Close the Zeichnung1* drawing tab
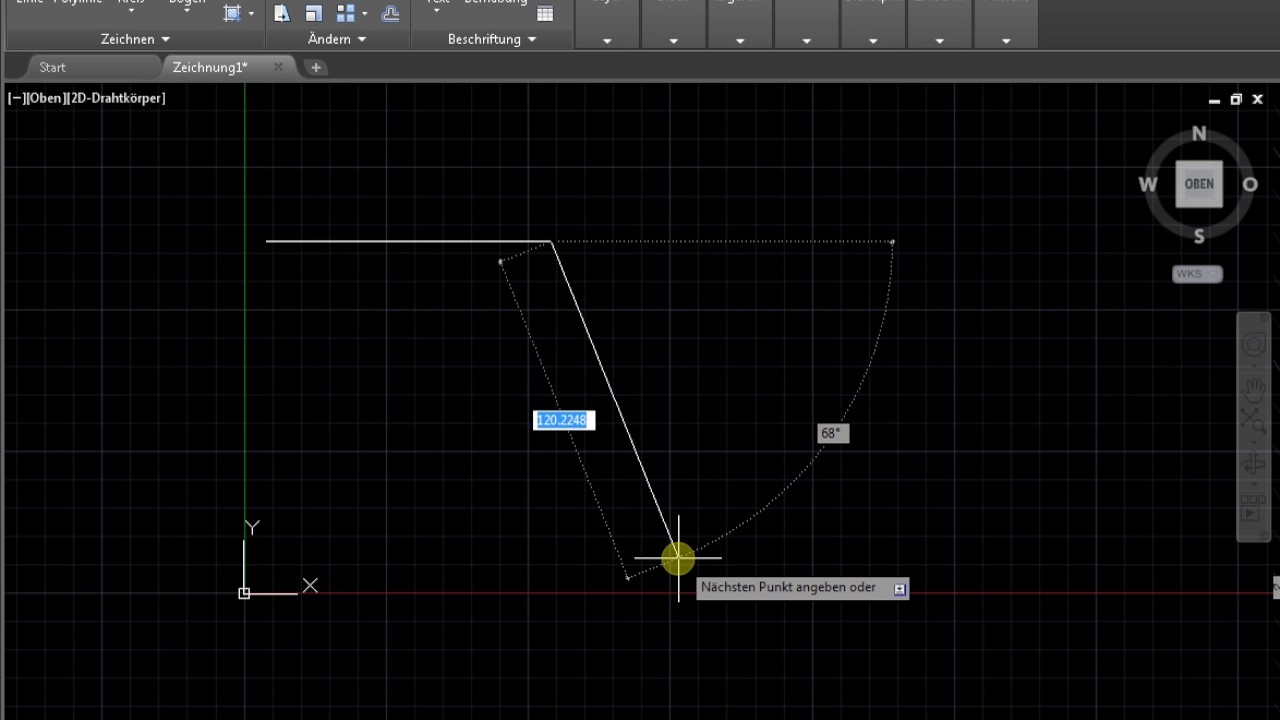 pyautogui.click(x=278, y=67)
